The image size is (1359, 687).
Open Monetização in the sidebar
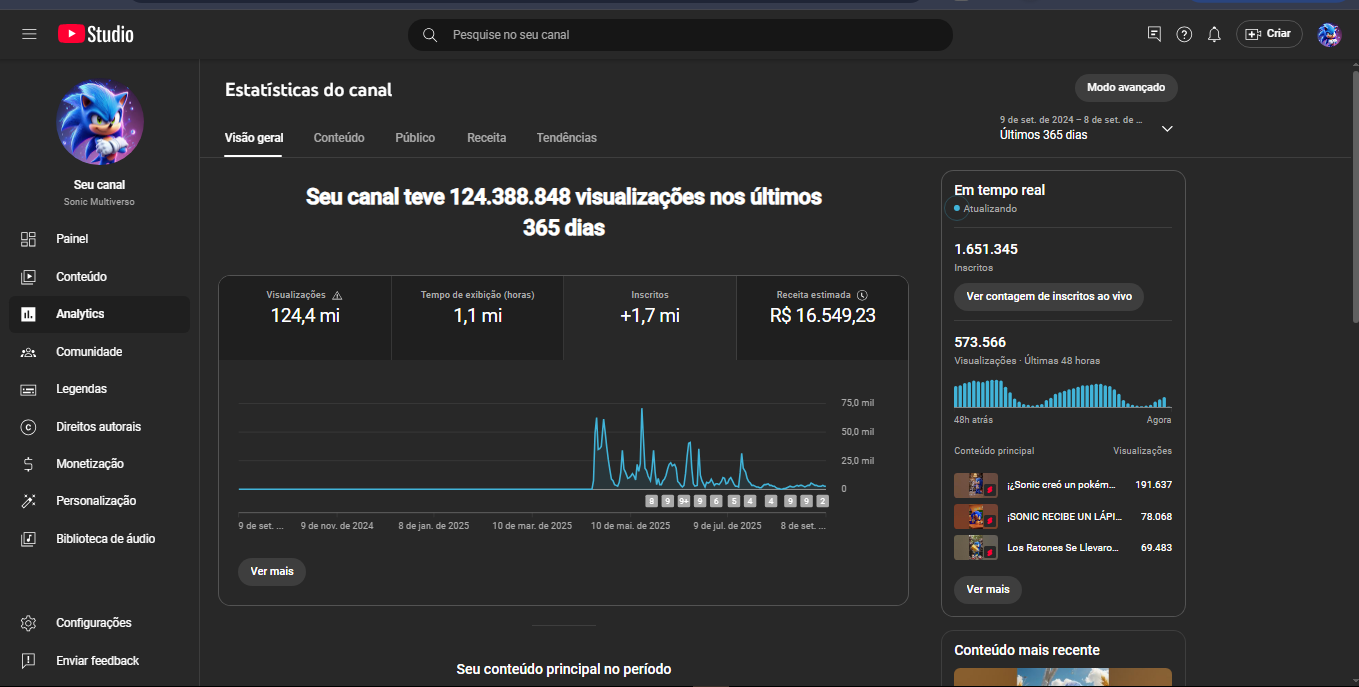[x=90, y=464]
